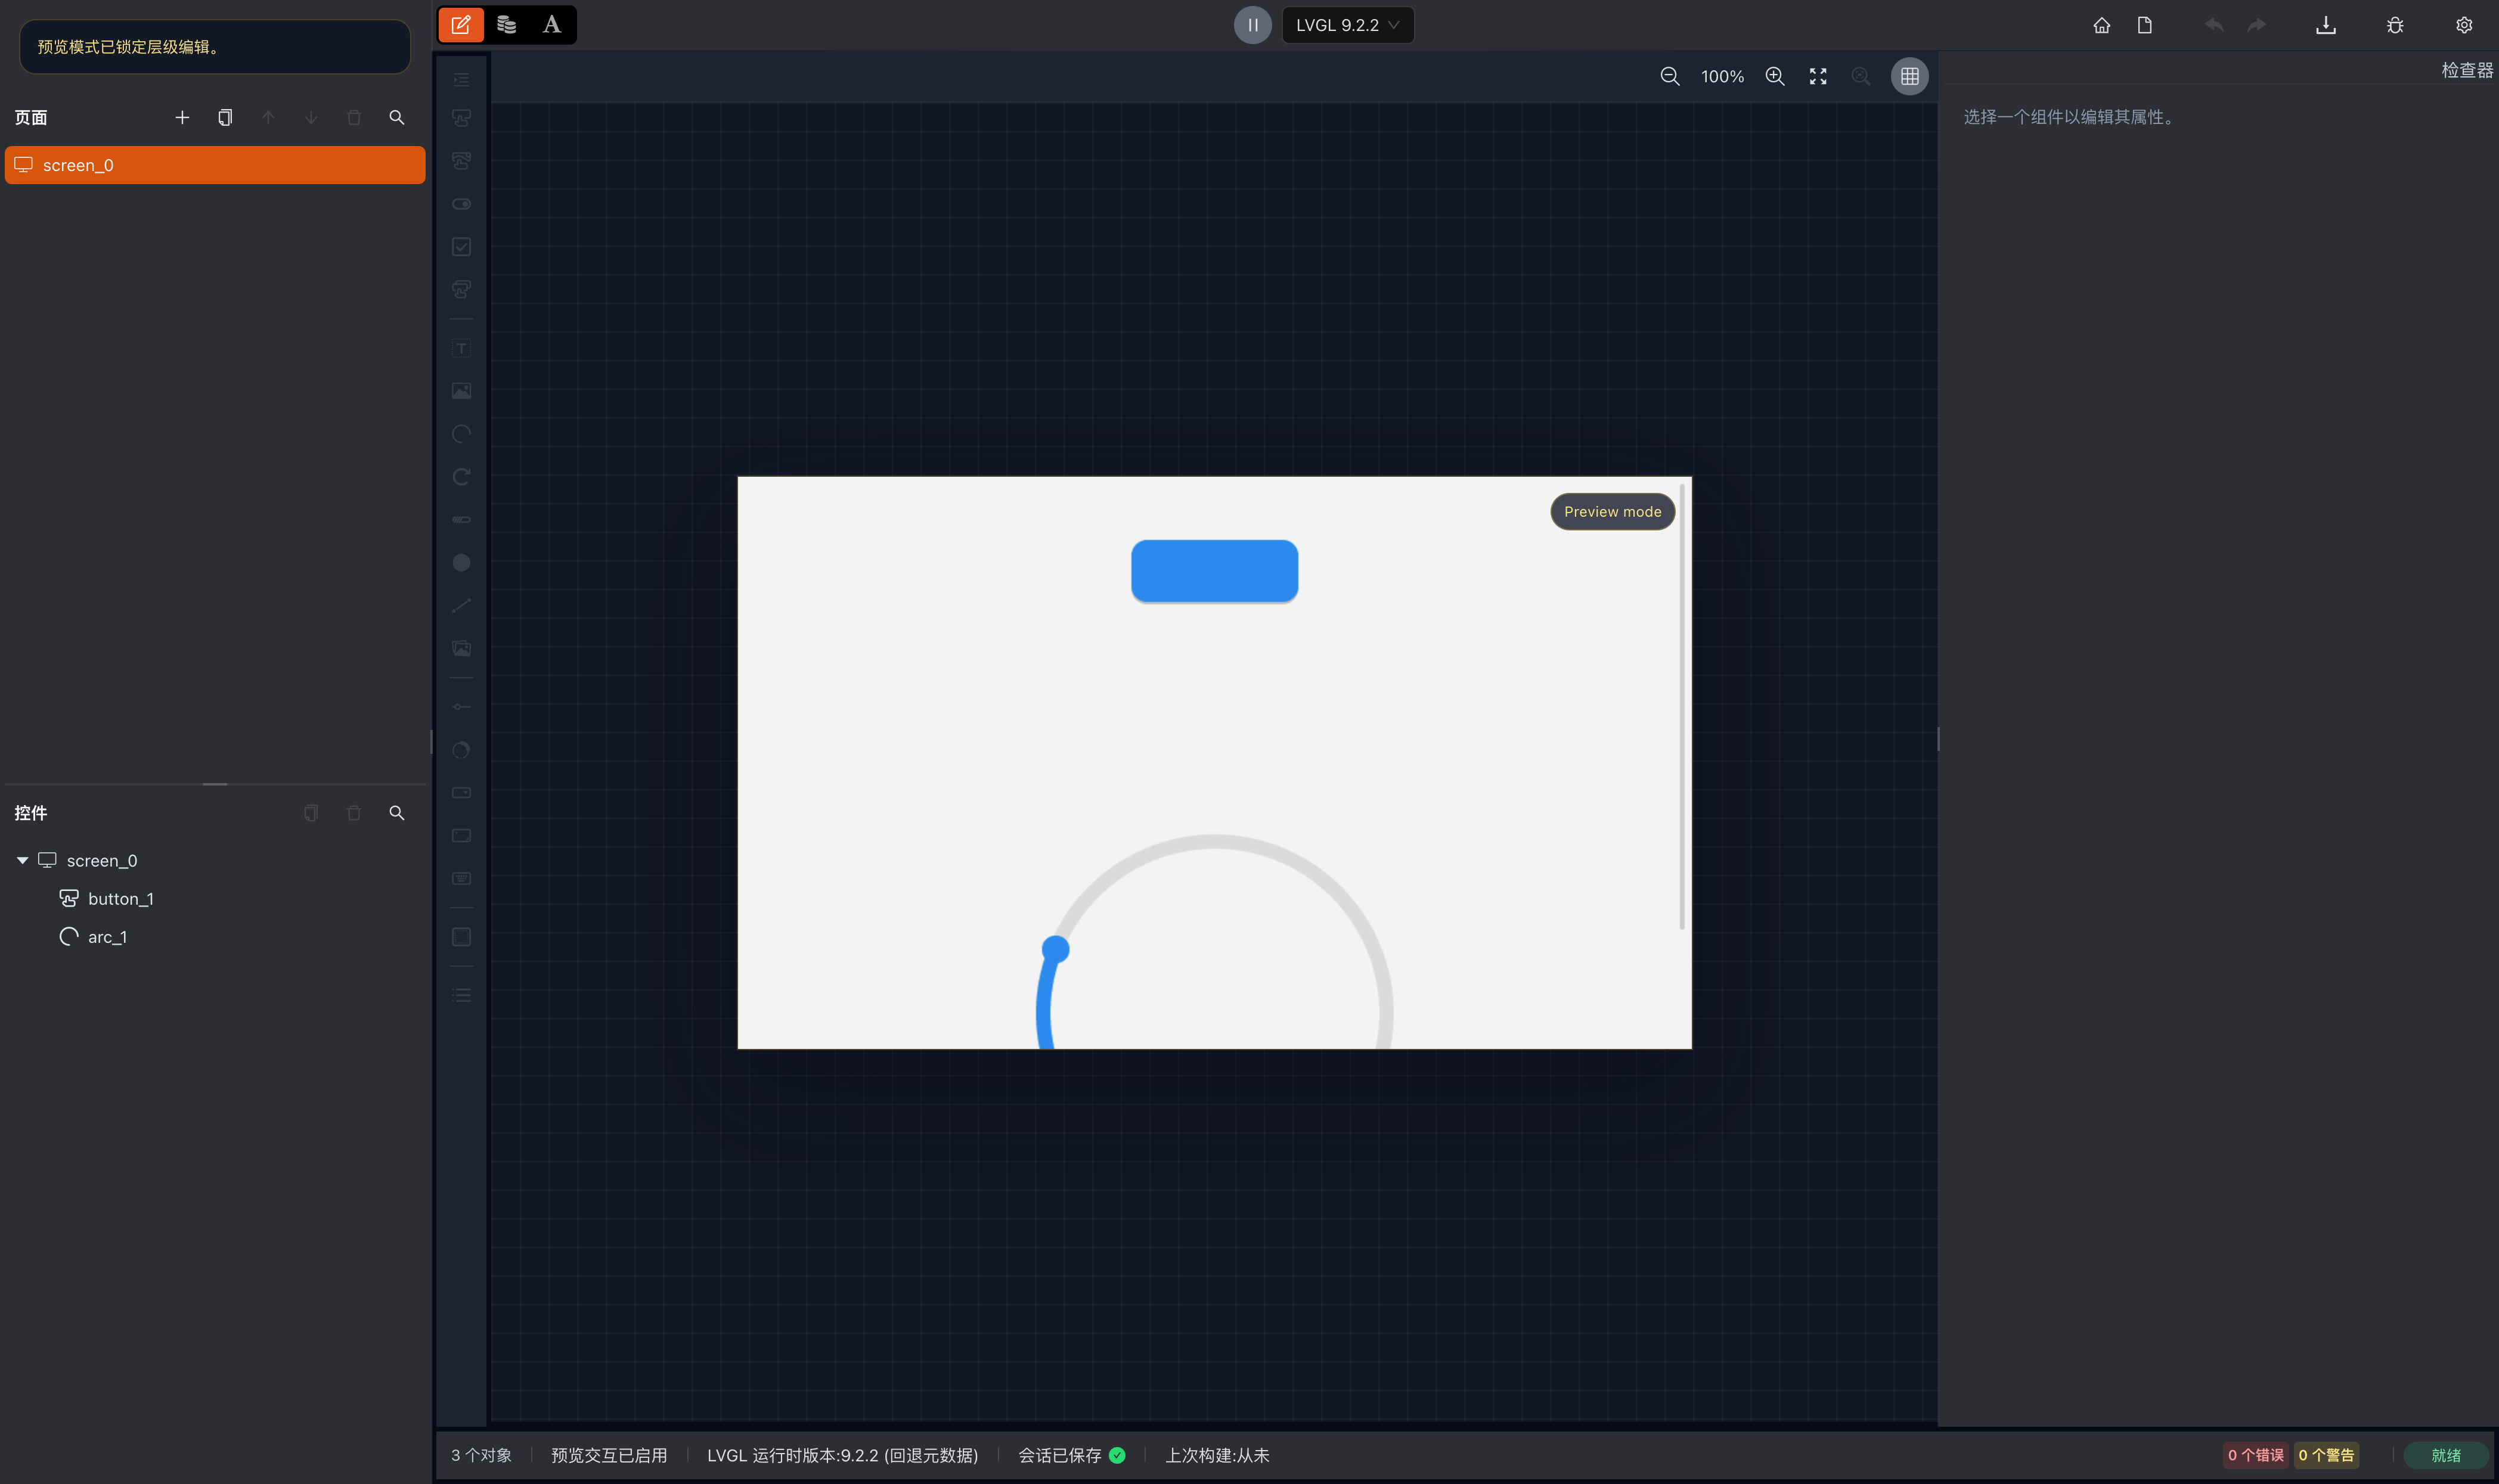Image resolution: width=2499 pixels, height=1484 pixels.
Task: Open settings gear icon
Action: click(2464, 25)
